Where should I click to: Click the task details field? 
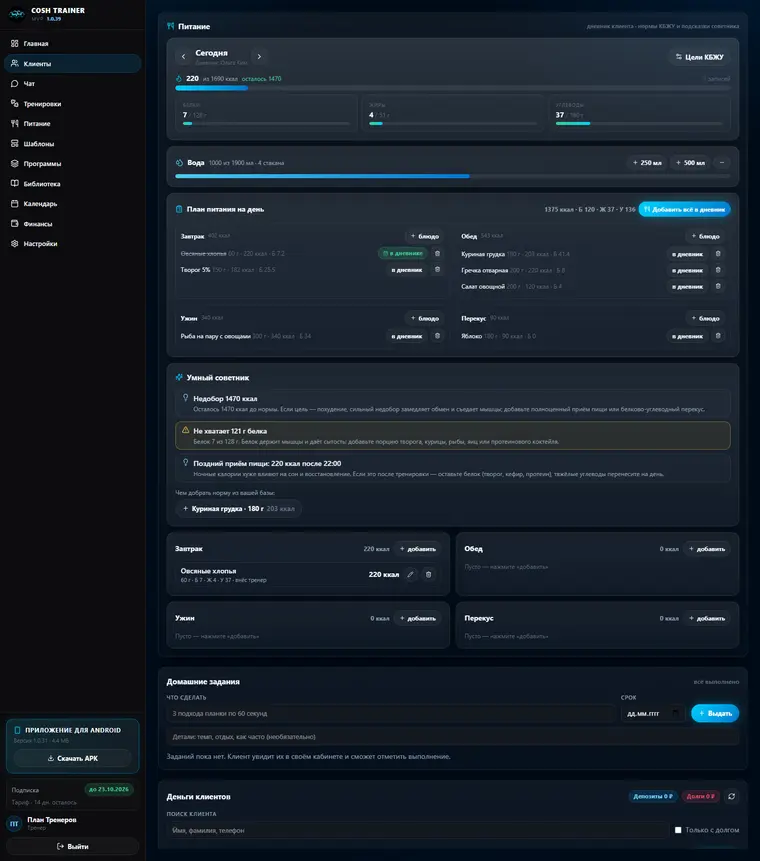tap(452, 737)
